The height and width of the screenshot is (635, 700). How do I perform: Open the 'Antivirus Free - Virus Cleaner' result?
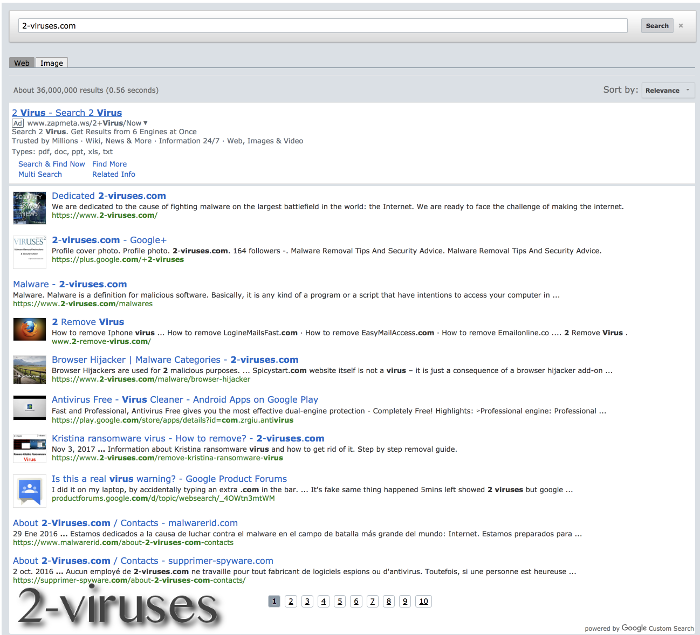point(185,399)
